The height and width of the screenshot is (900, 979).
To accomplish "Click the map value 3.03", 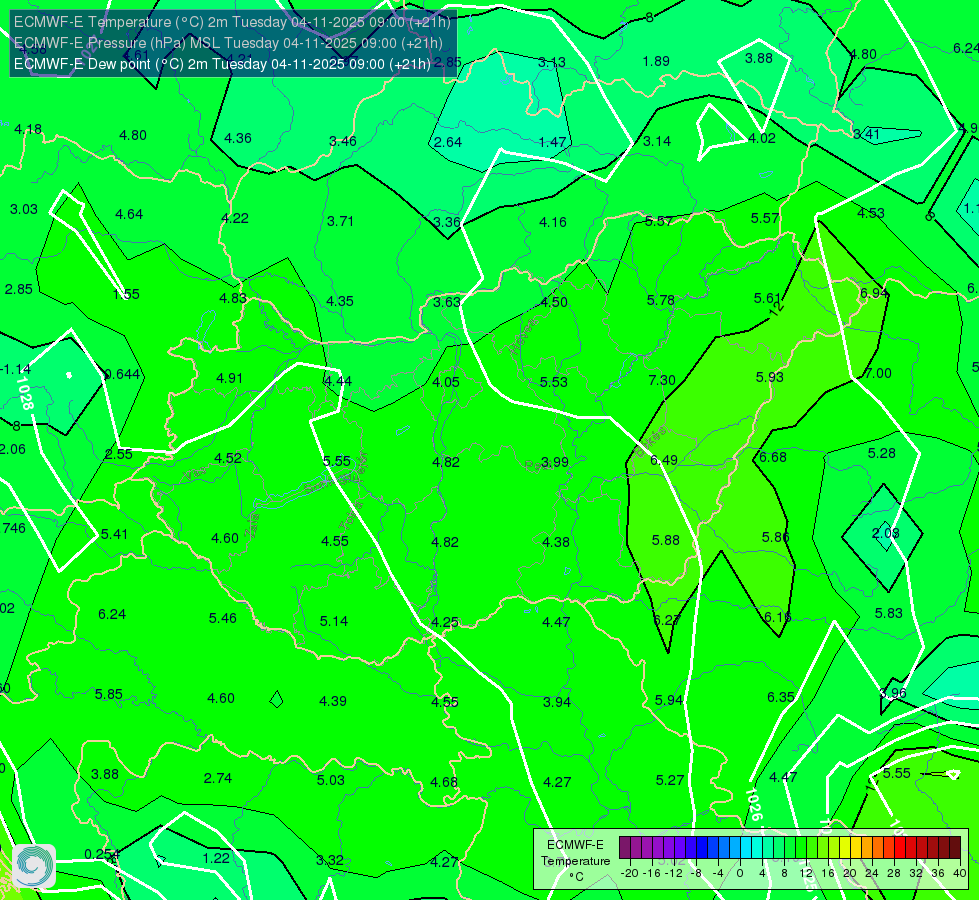I will pos(24,209).
